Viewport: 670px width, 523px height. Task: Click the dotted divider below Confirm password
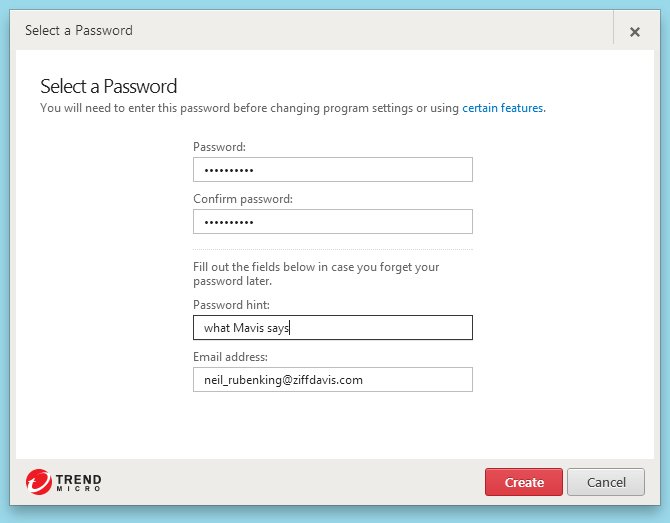333,249
